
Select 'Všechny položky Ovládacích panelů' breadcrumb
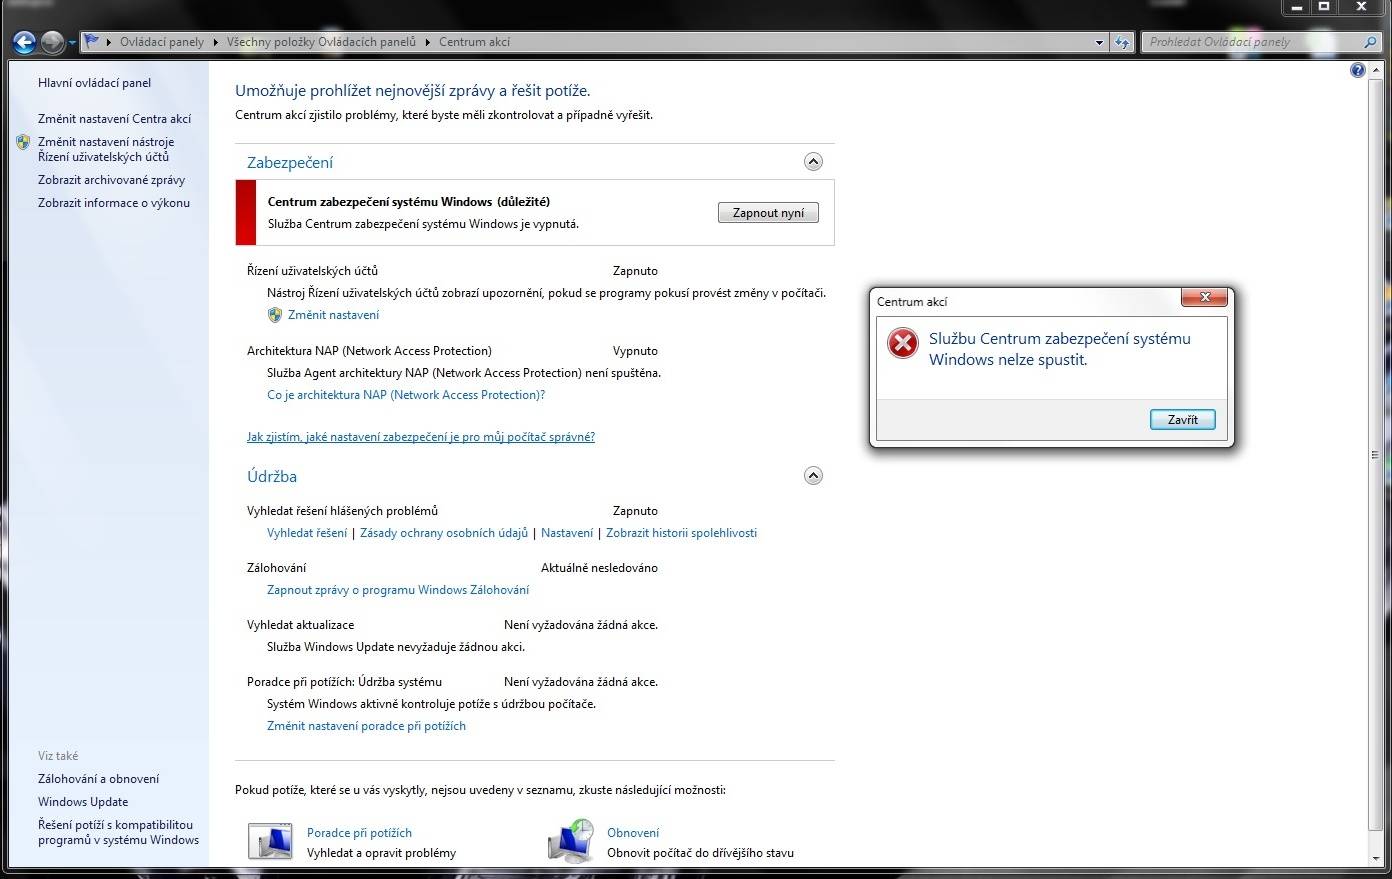[x=321, y=42]
